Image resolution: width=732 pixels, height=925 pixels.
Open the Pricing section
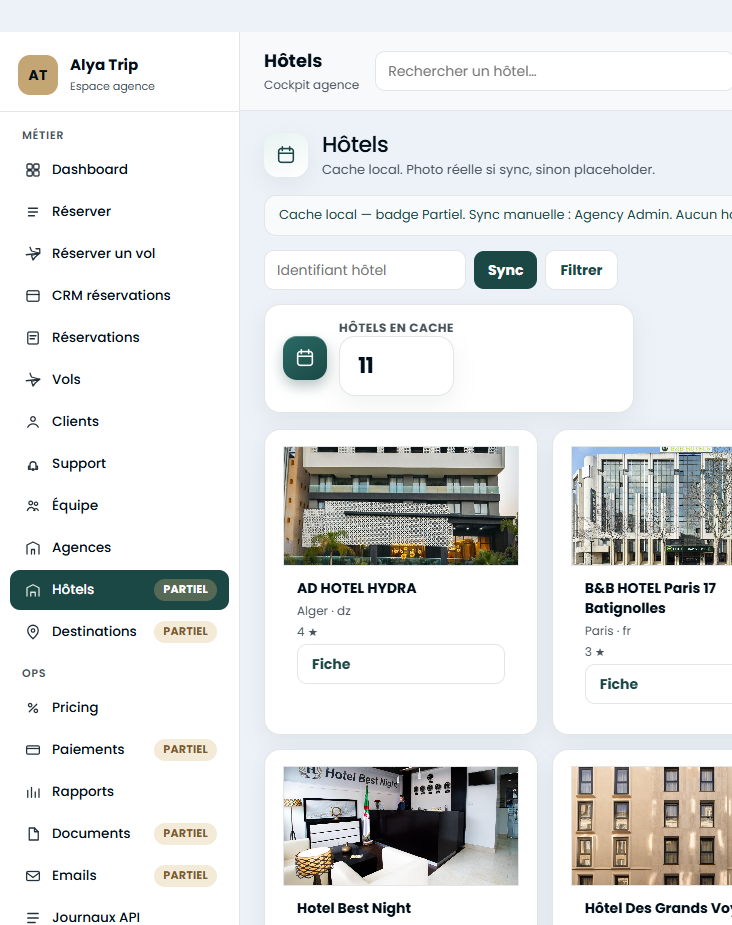(x=119, y=708)
